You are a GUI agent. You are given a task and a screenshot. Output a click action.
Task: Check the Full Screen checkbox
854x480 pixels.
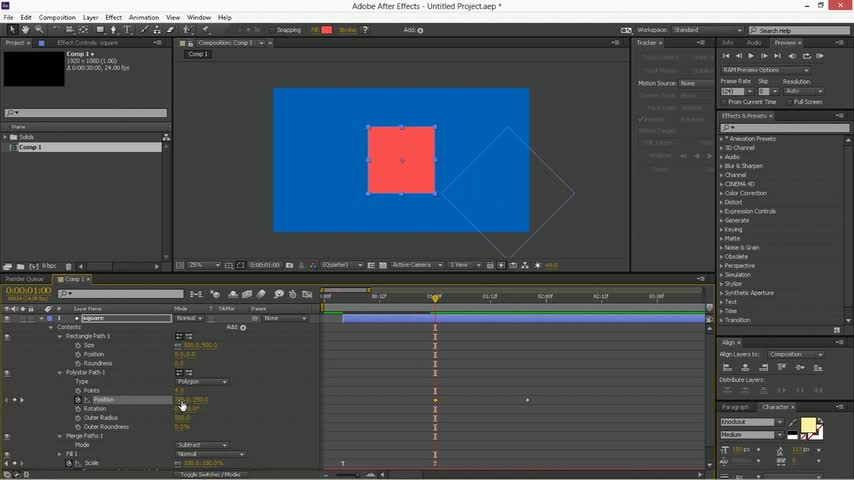789,102
